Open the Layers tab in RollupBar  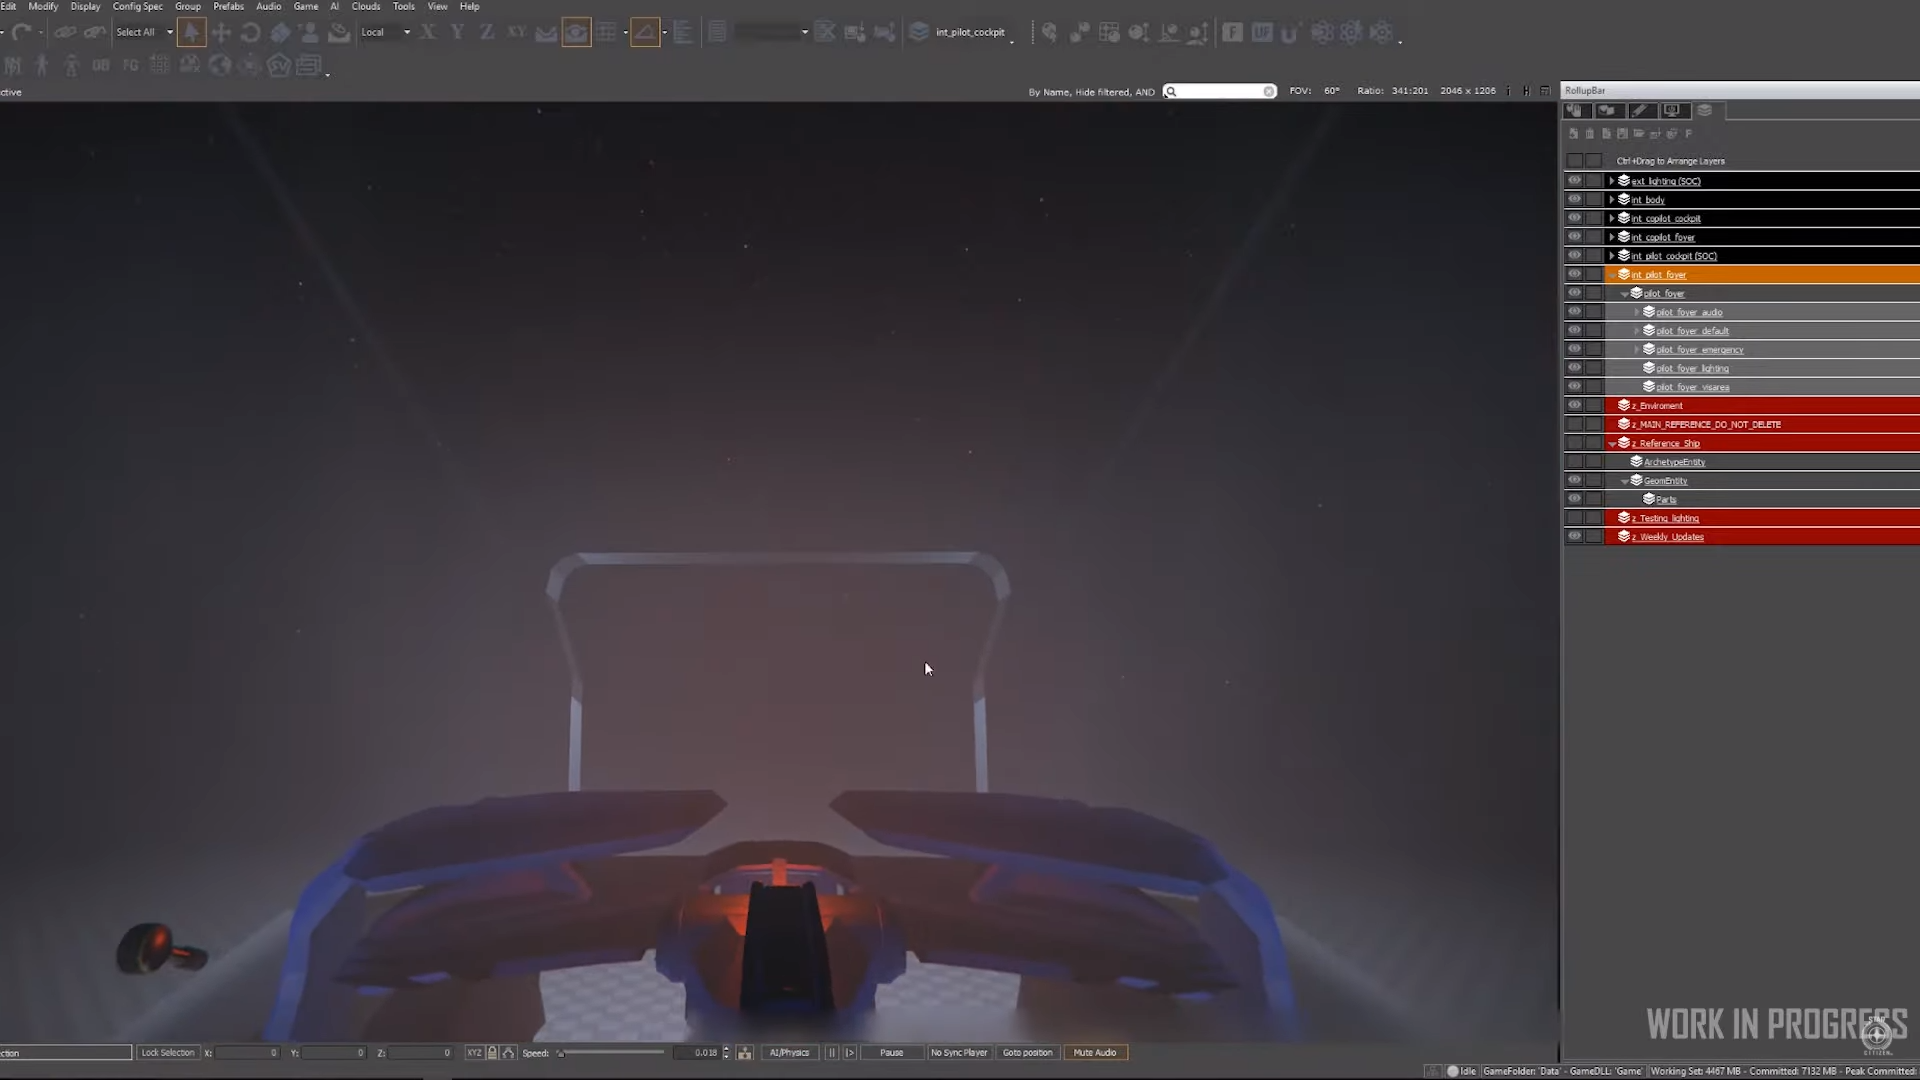(1705, 111)
